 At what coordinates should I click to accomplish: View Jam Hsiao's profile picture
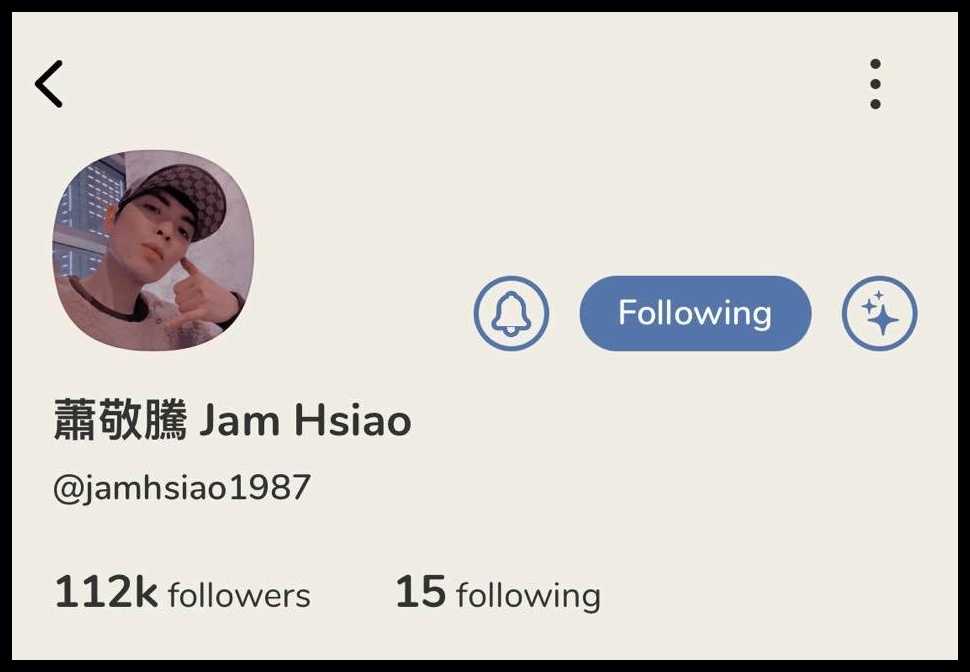click(x=153, y=250)
